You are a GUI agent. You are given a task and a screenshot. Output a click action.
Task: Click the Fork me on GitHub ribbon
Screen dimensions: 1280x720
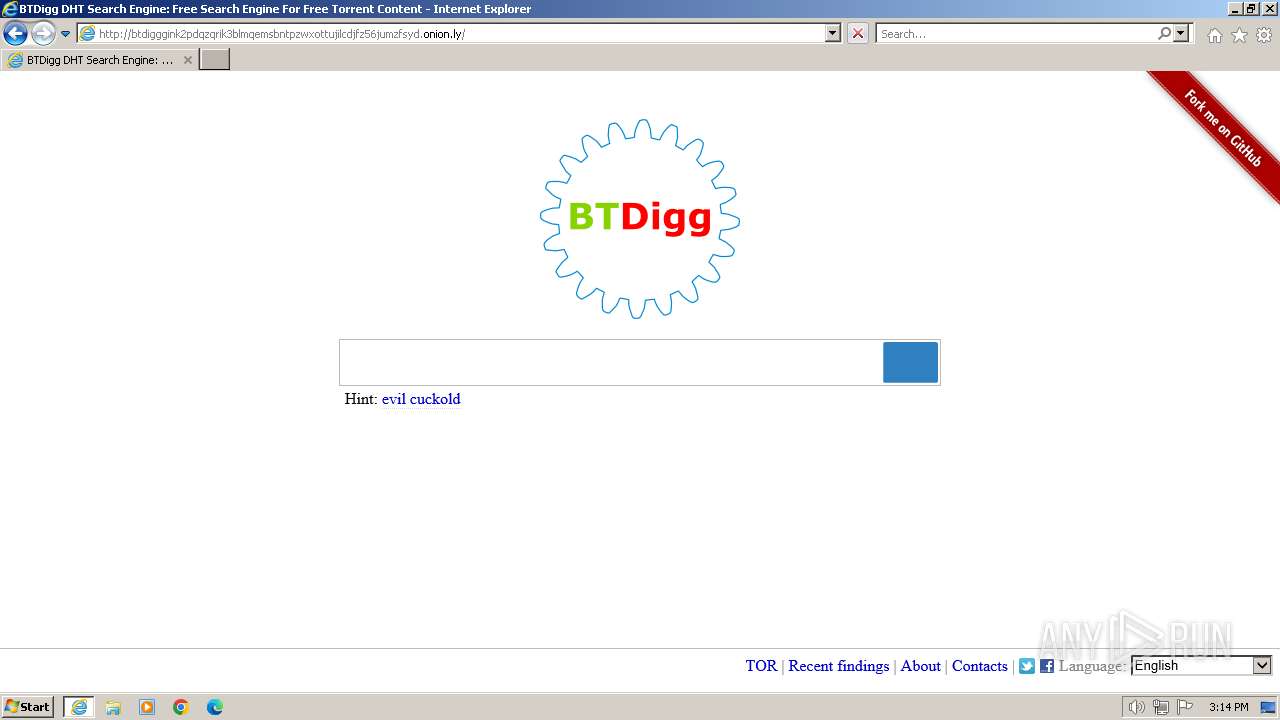coord(1222,128)
